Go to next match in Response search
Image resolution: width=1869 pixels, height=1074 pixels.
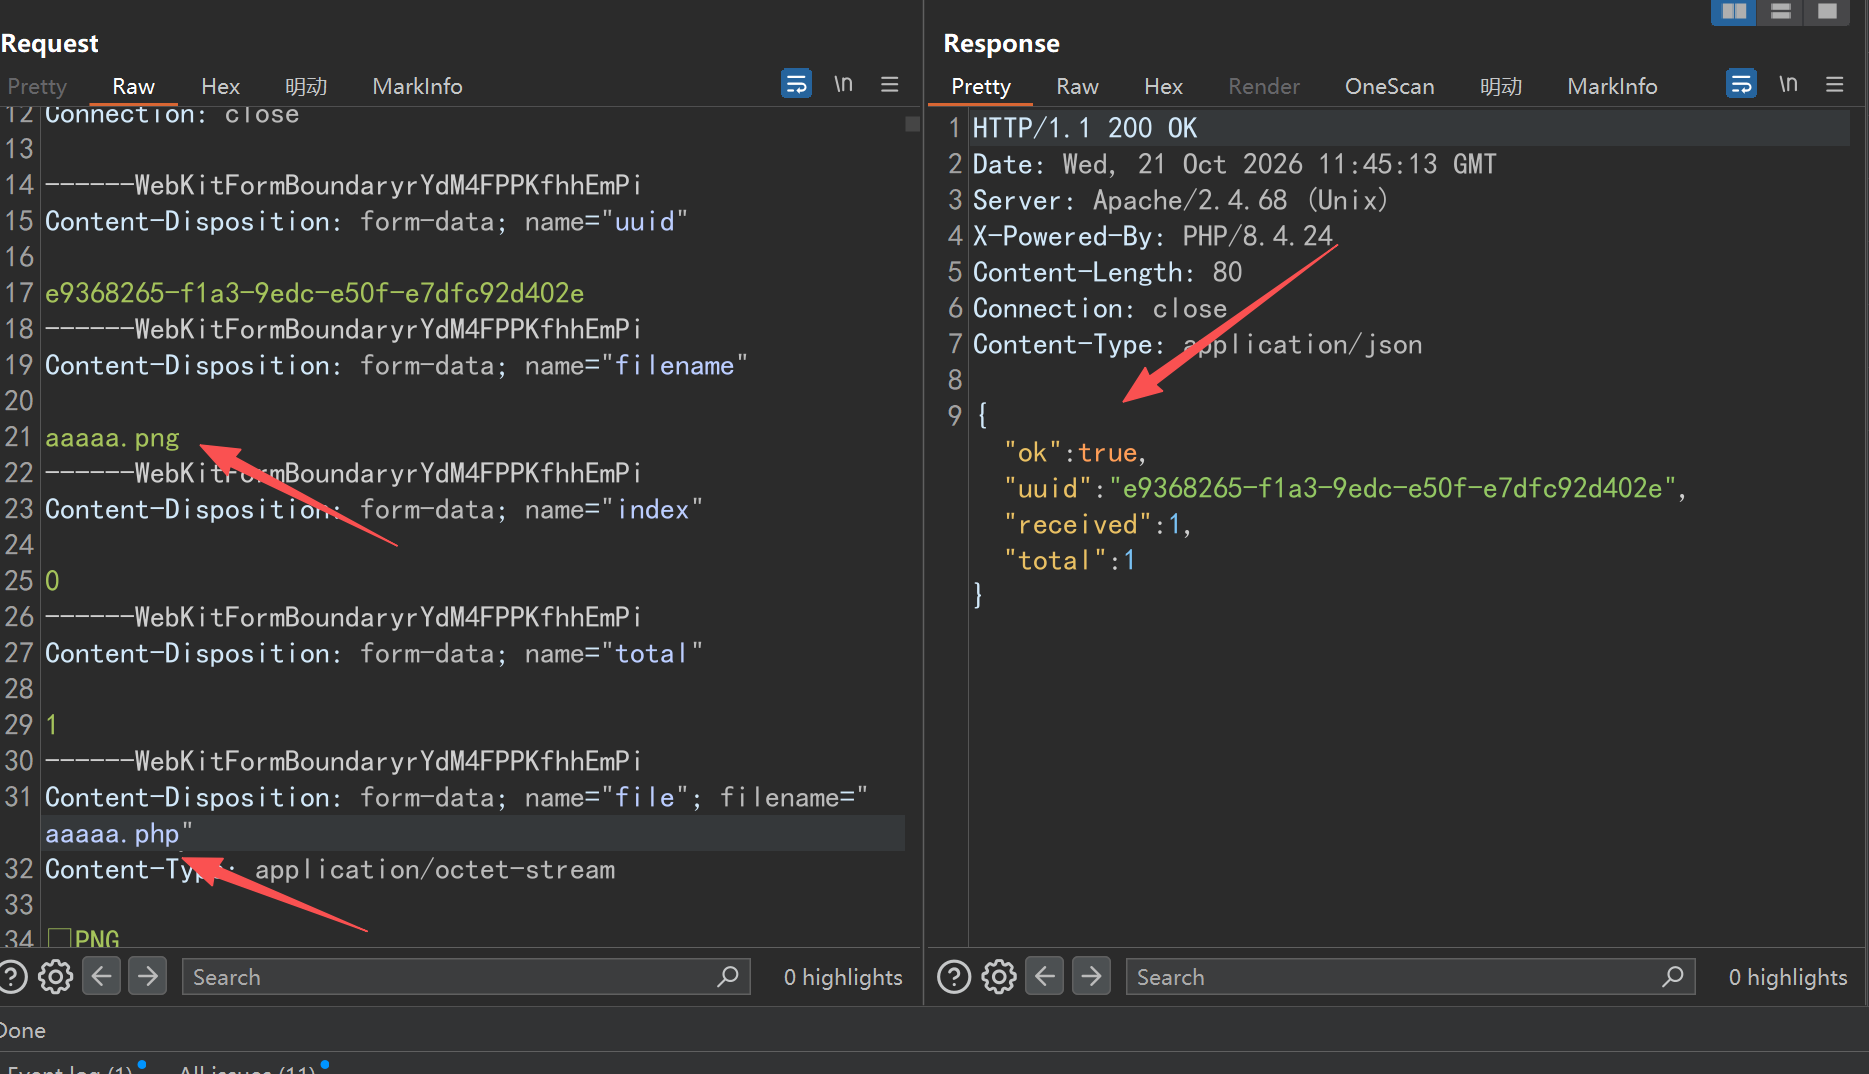click(1091, 975)
